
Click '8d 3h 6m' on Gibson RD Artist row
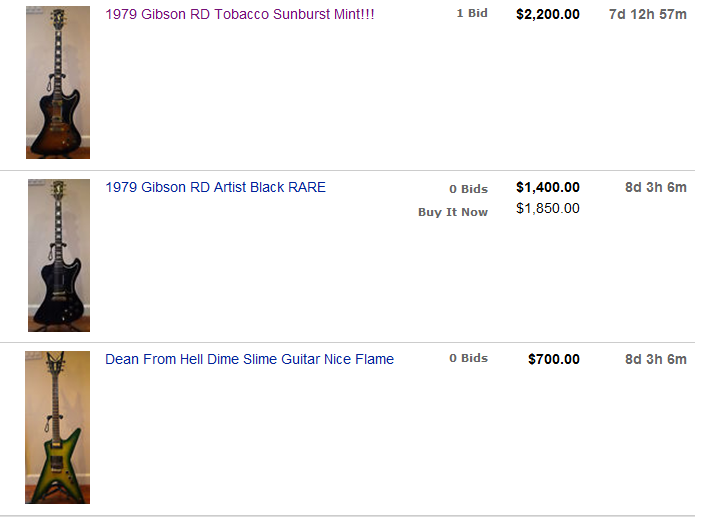(655, 187)
